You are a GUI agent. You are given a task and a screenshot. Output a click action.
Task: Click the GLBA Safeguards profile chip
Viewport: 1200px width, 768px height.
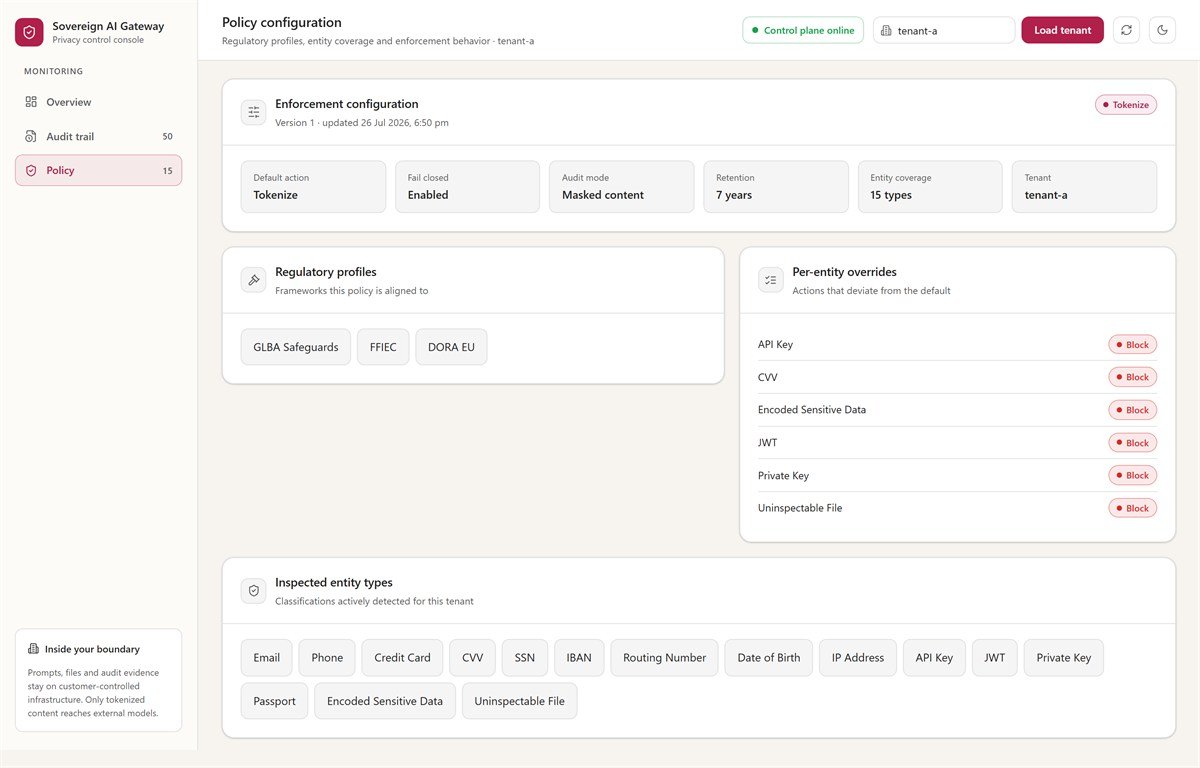click(296, 347)
